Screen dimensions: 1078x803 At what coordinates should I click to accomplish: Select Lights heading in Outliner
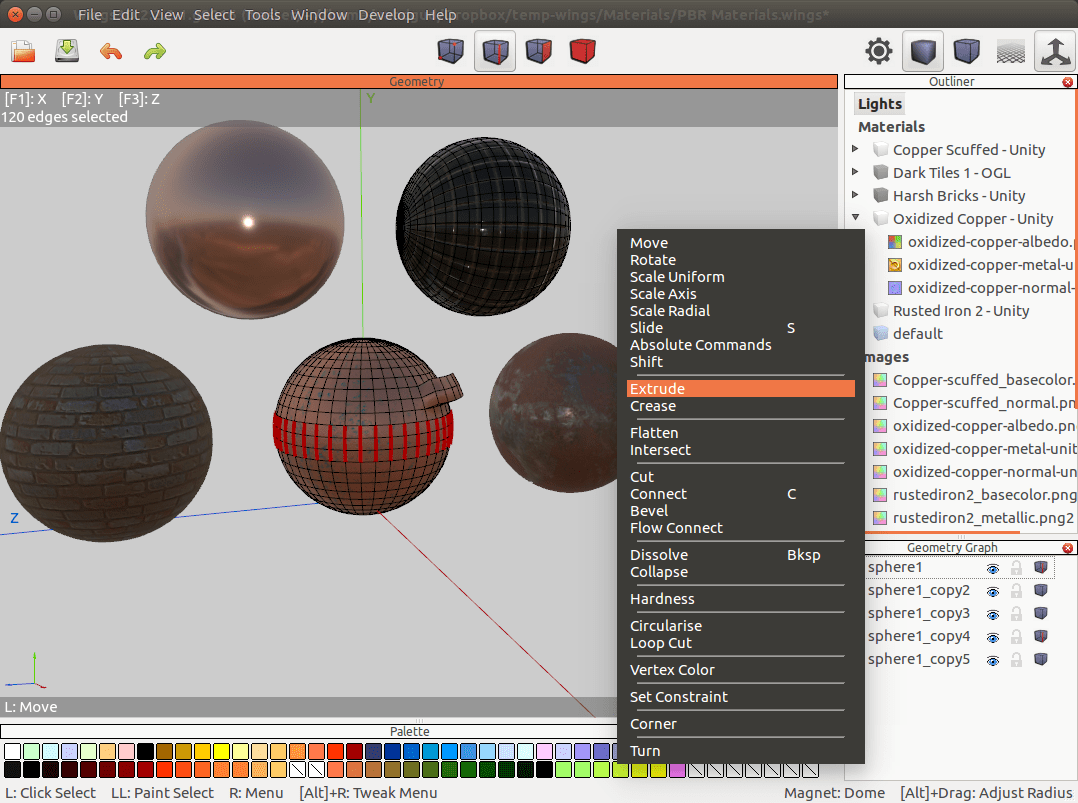[x=879, y=104]
